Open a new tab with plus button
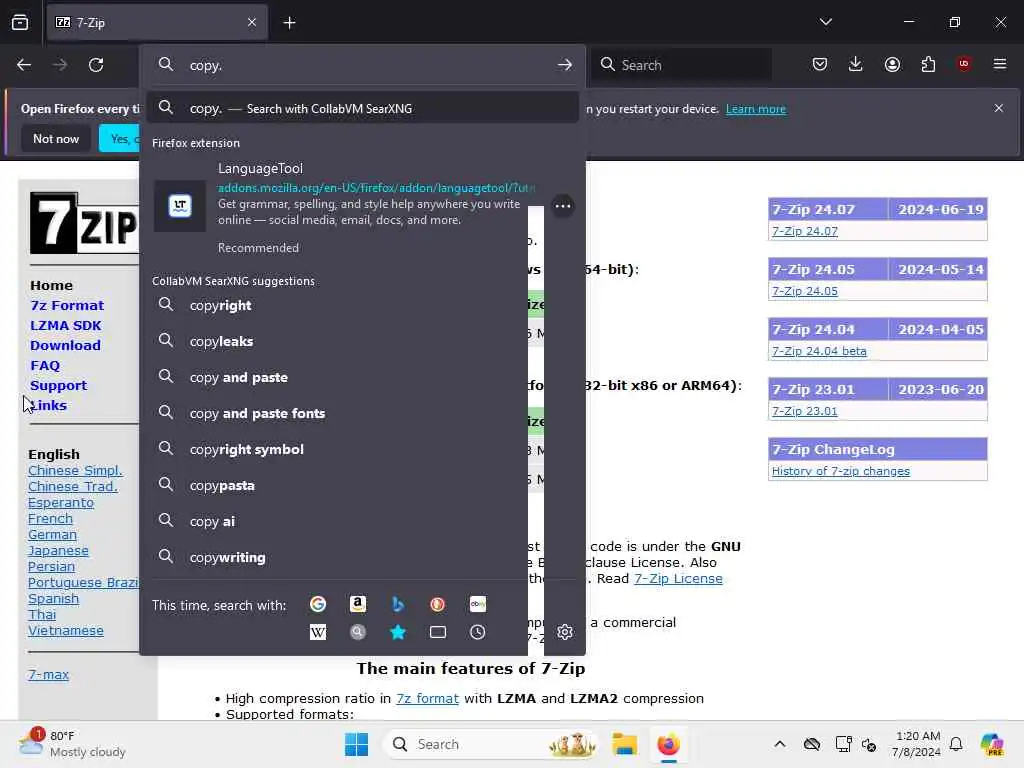 (289, 23)
